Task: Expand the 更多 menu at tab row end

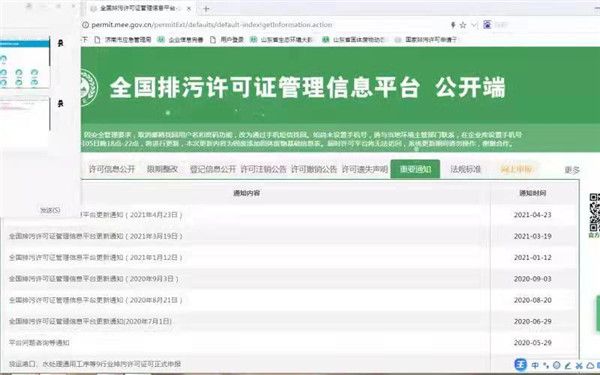Action: [572, 170]
